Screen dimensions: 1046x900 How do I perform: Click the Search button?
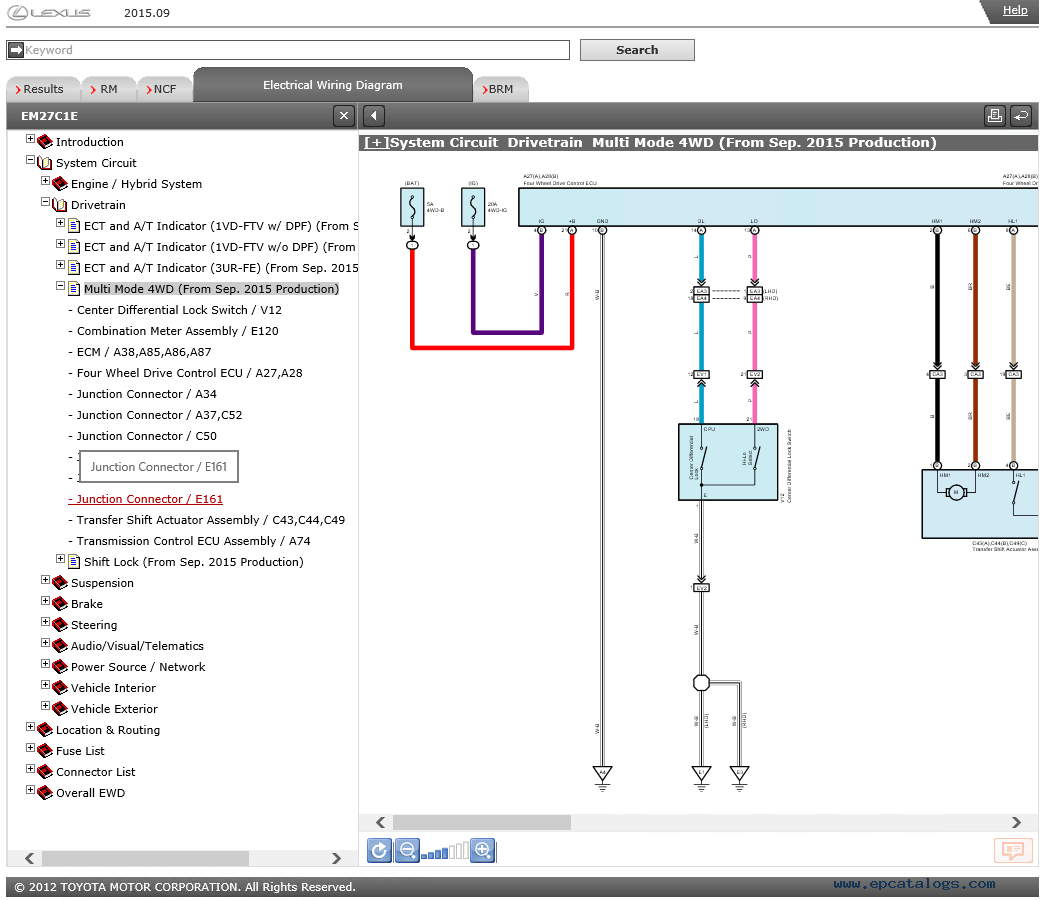(x=637, y=50)
